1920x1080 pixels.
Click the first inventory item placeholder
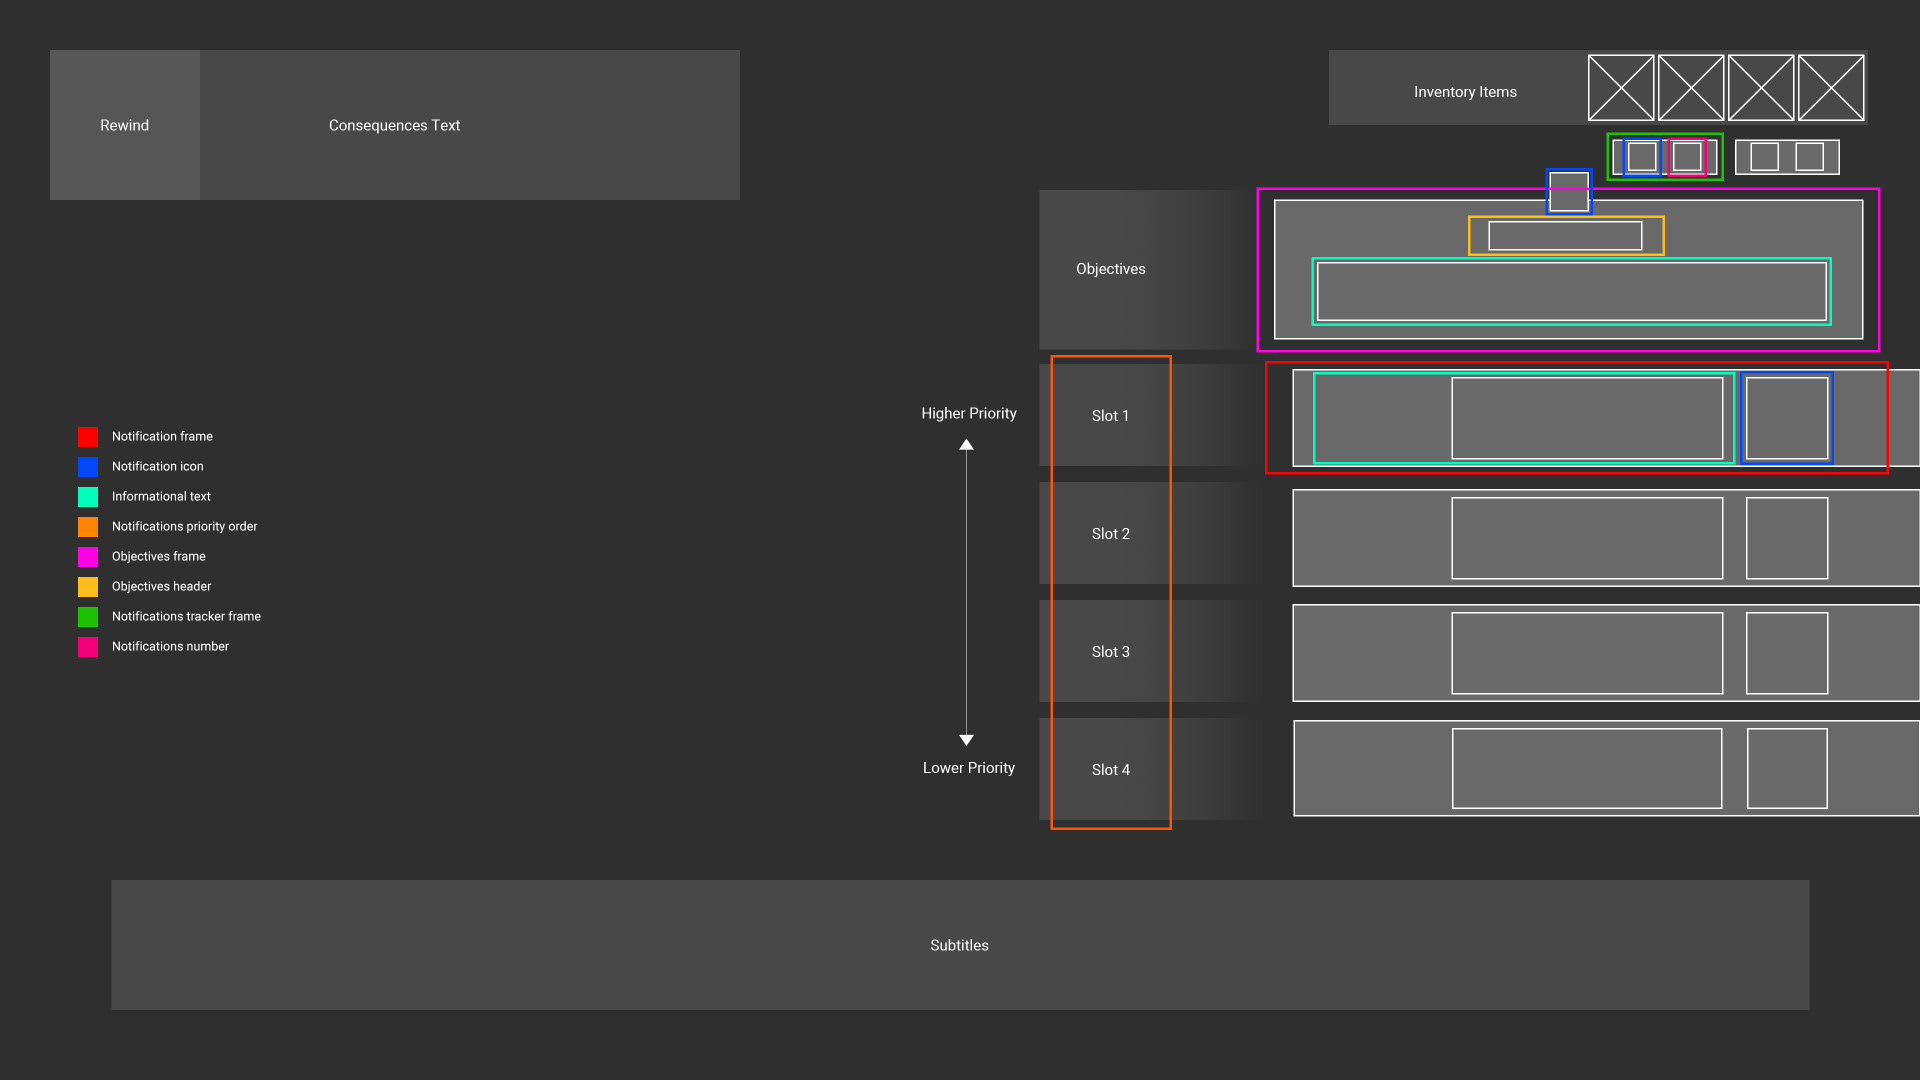tap(1621, 88)
